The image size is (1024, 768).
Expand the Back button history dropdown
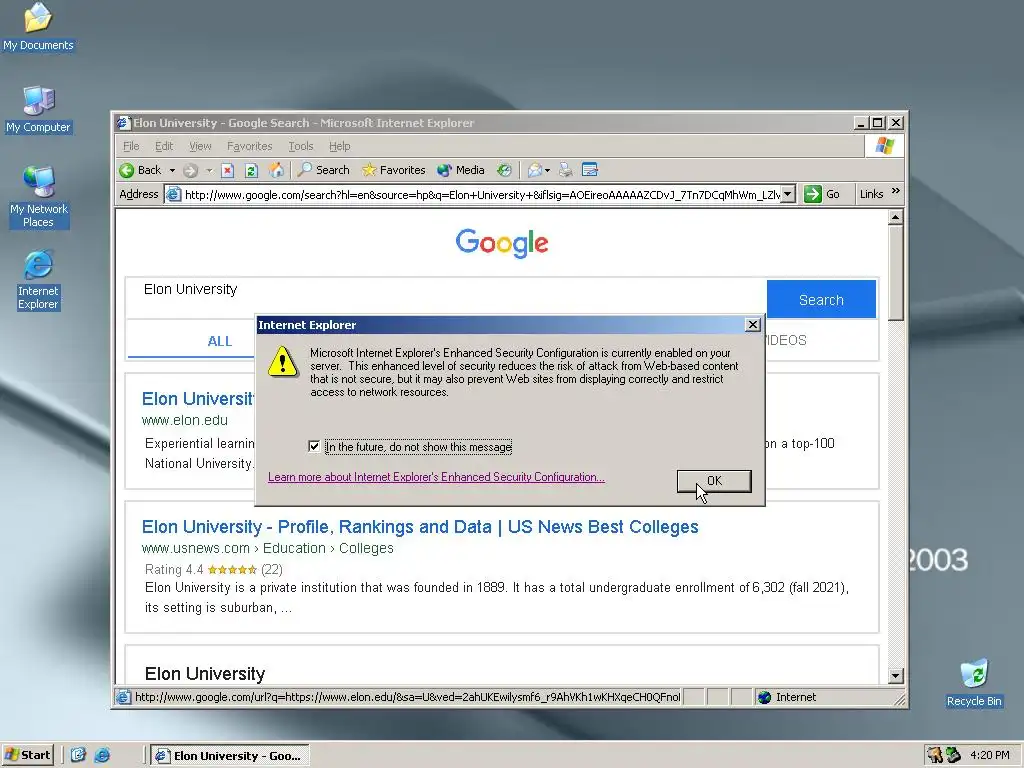point(172,170)
